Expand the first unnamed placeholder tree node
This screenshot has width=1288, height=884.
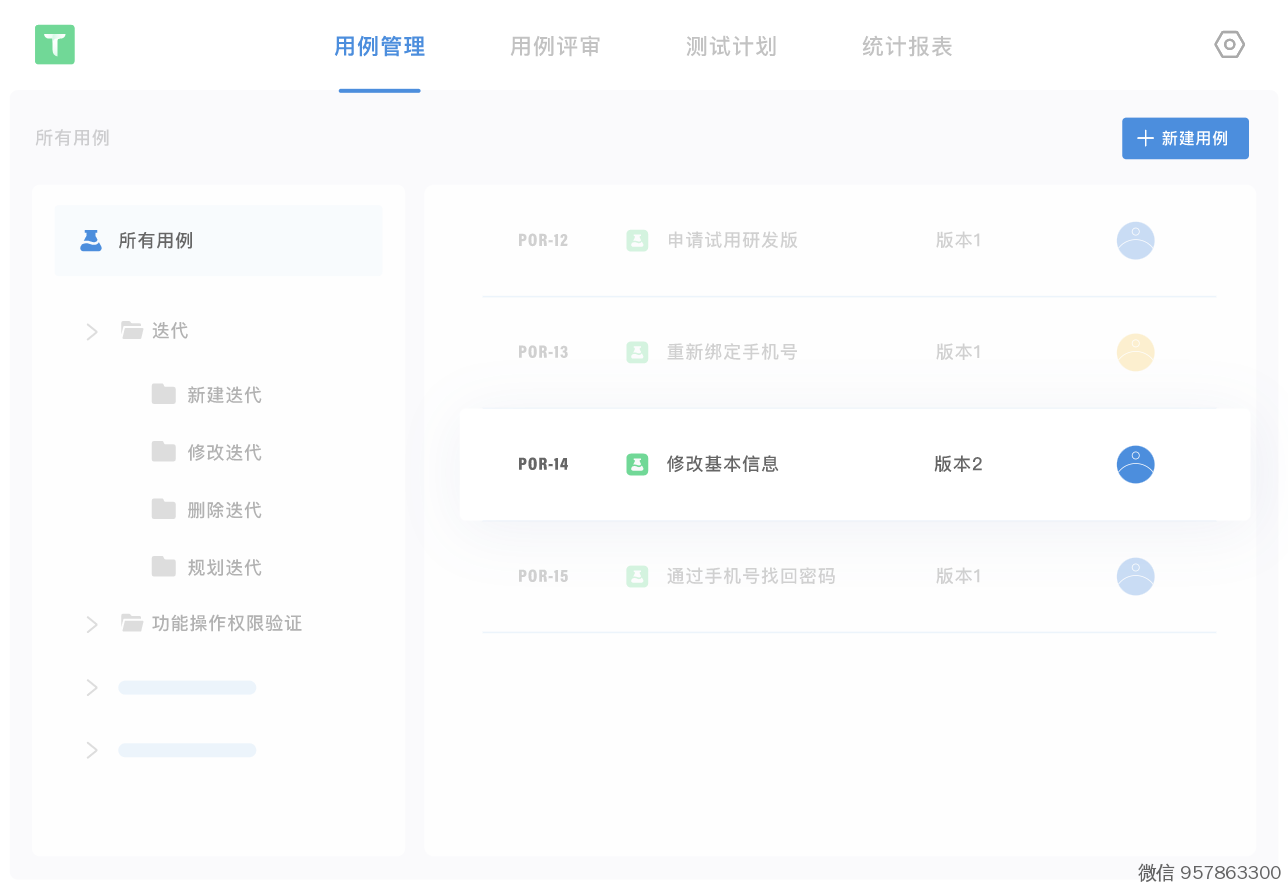coord(92,688)
